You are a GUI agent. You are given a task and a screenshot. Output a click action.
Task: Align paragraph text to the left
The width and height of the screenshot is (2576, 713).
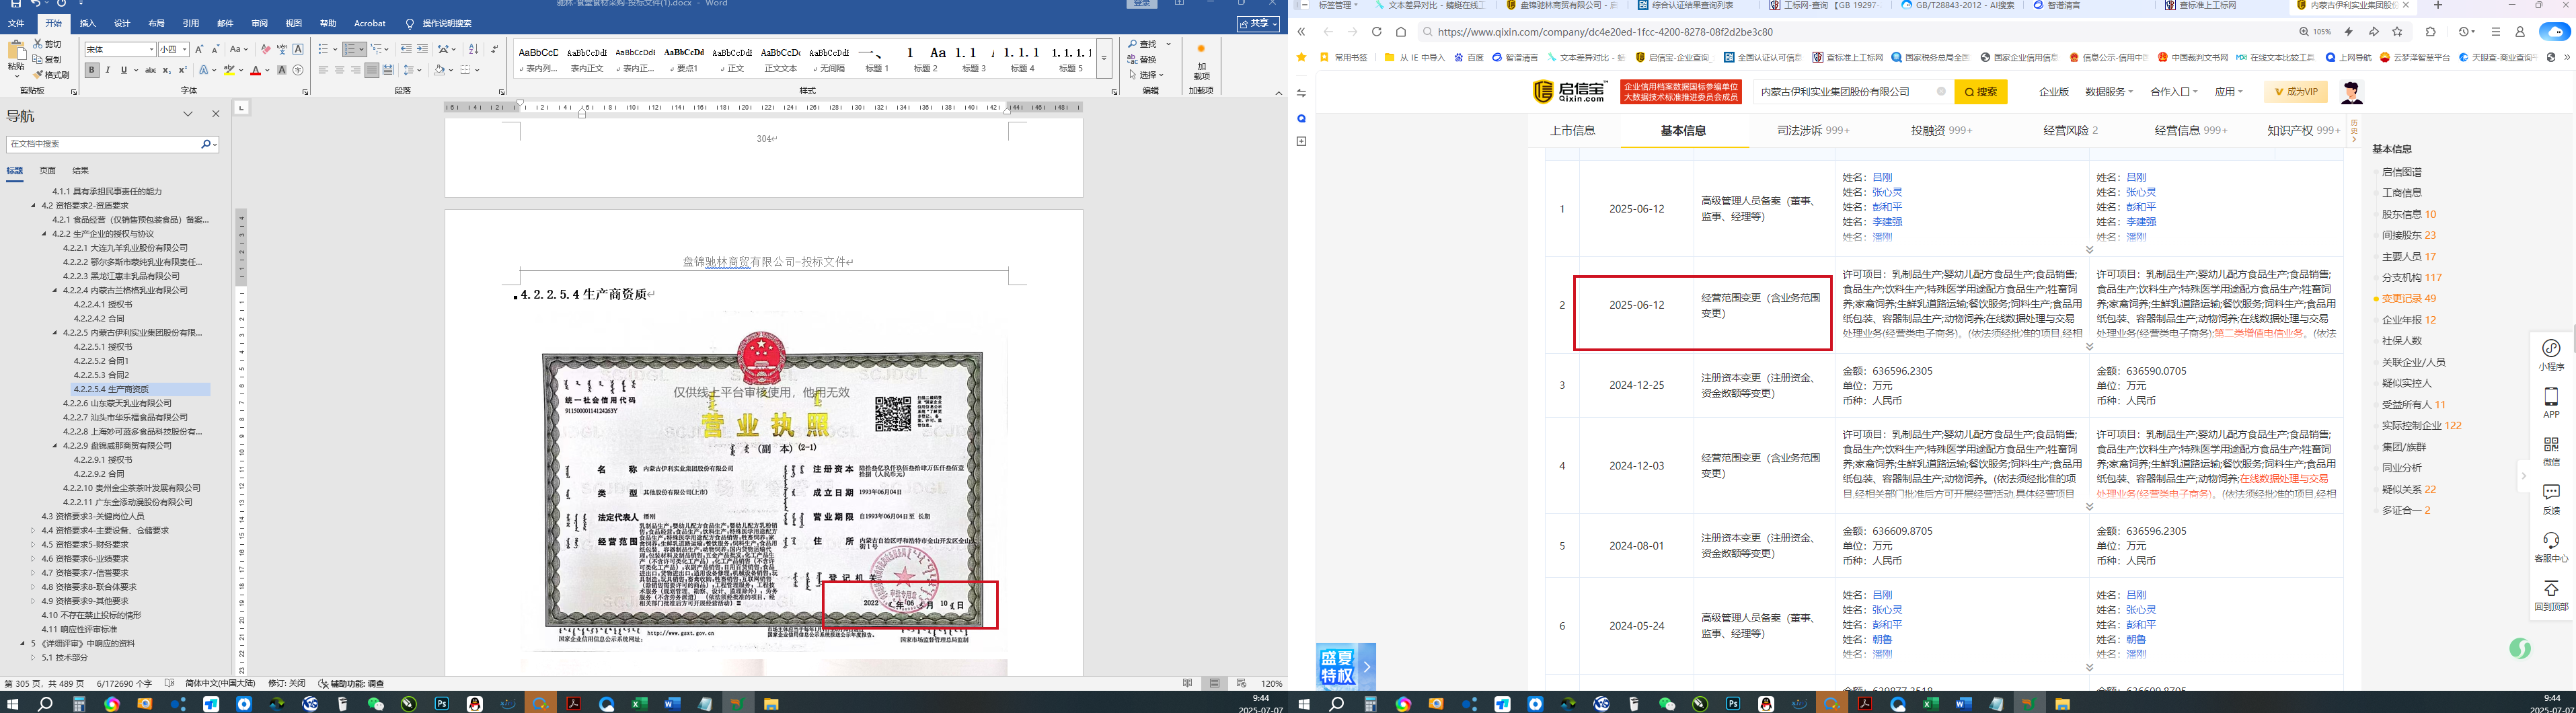(x=323, y=70)
